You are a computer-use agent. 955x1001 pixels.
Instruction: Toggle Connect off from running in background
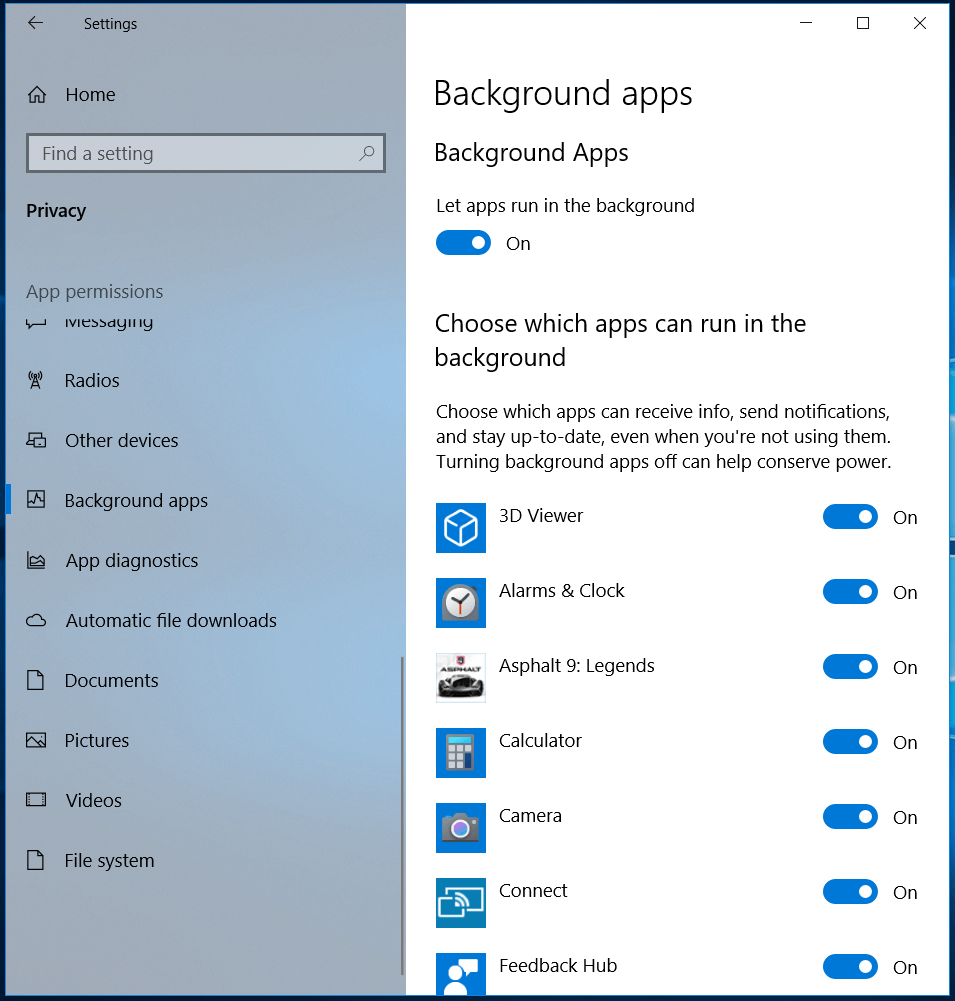[x=850, y=891]
